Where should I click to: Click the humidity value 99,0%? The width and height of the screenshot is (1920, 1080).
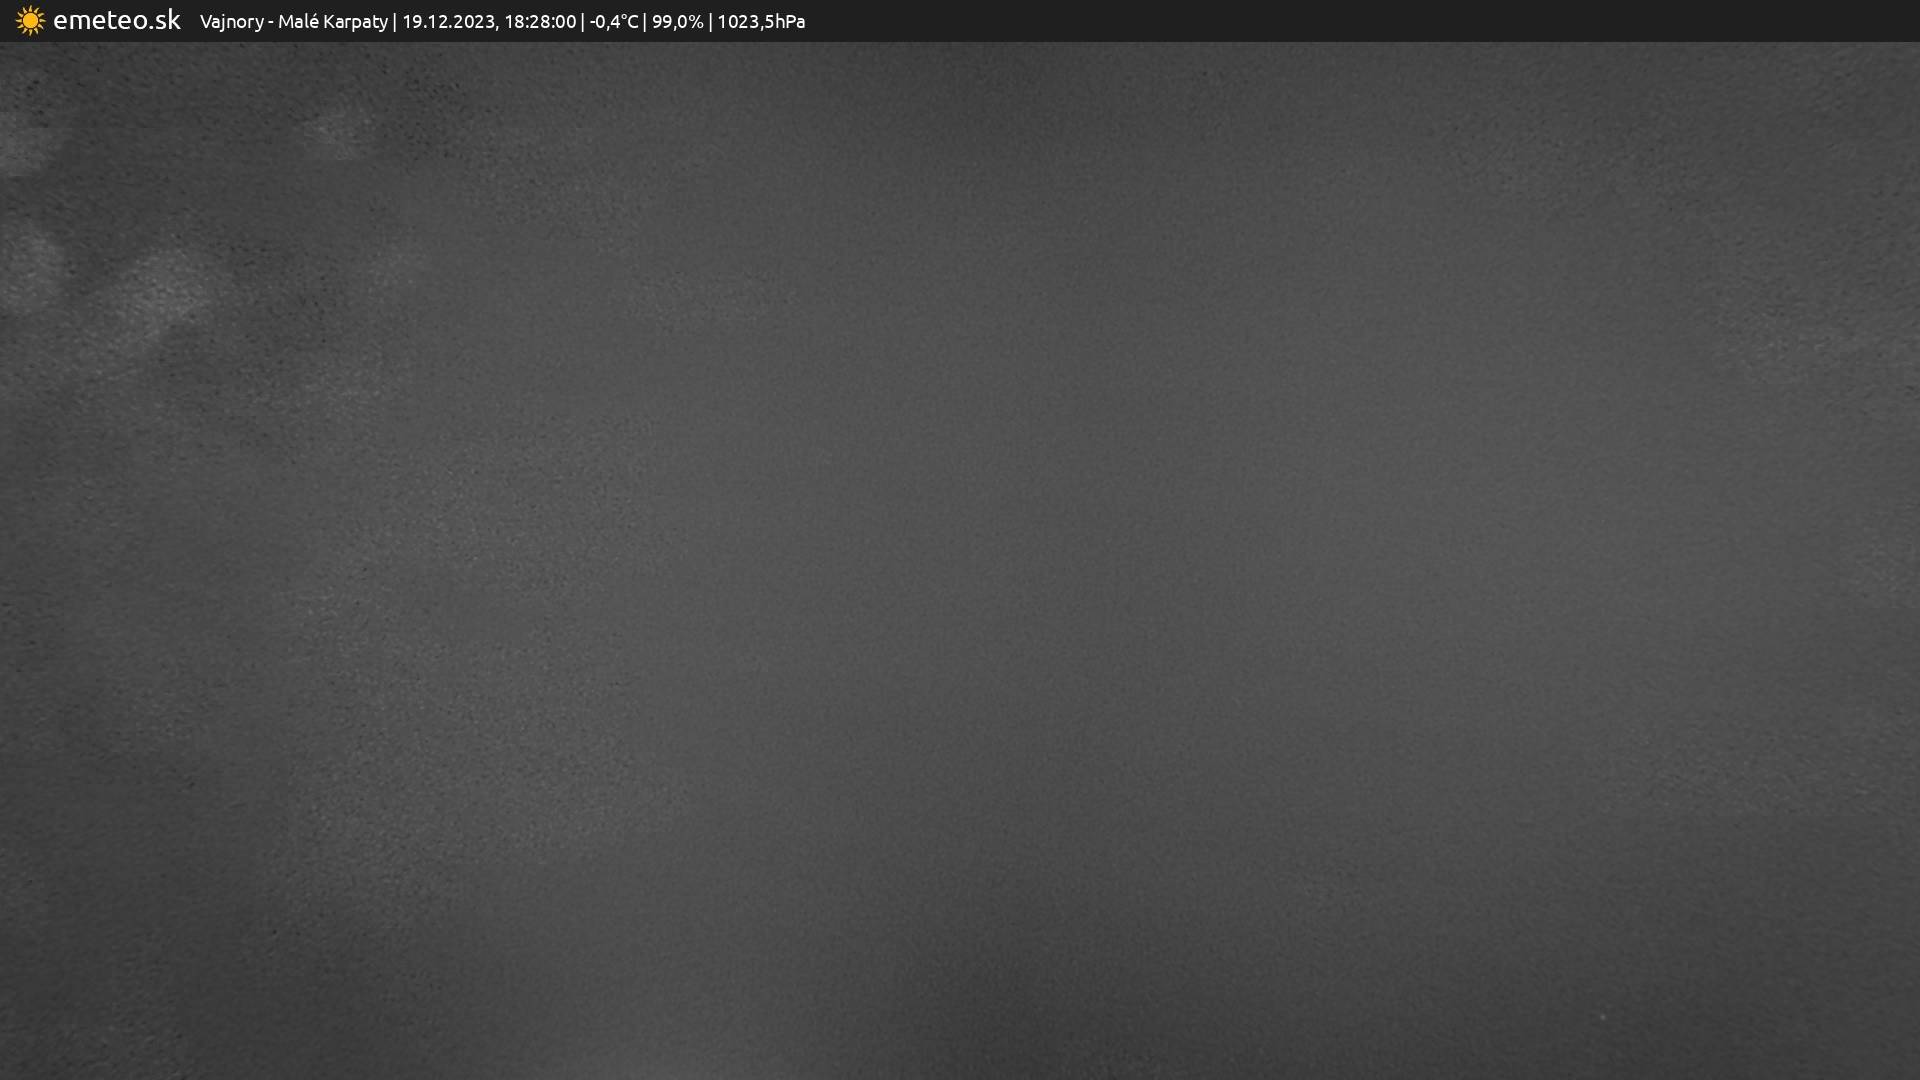coord(677,22)
